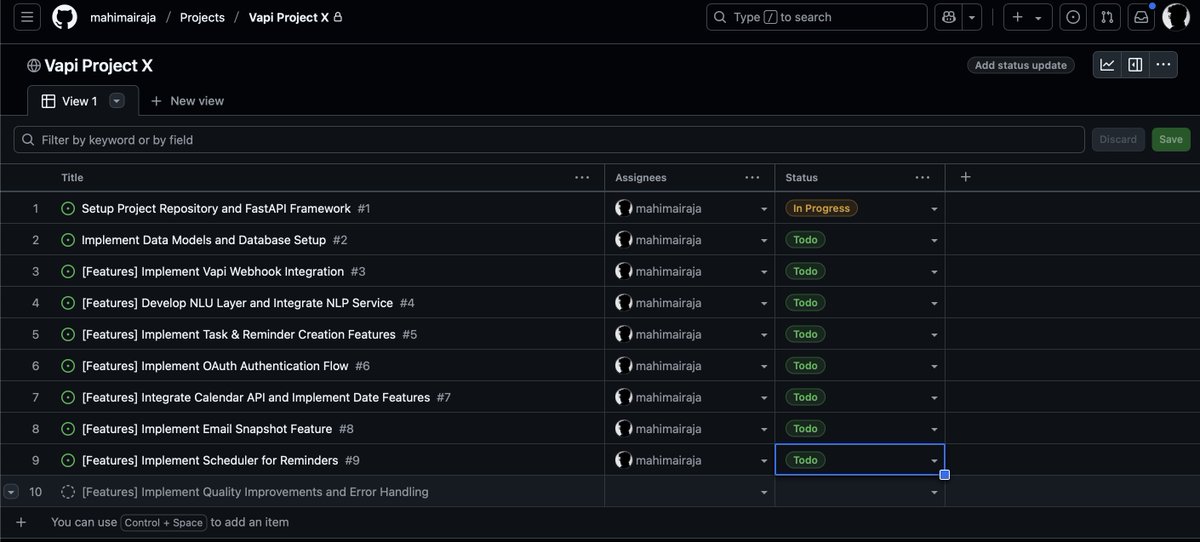Open issue Setup Project Repository and FastAPI Framework
This screenshot has width=1200, height=542.
click(x=216, y=209)
